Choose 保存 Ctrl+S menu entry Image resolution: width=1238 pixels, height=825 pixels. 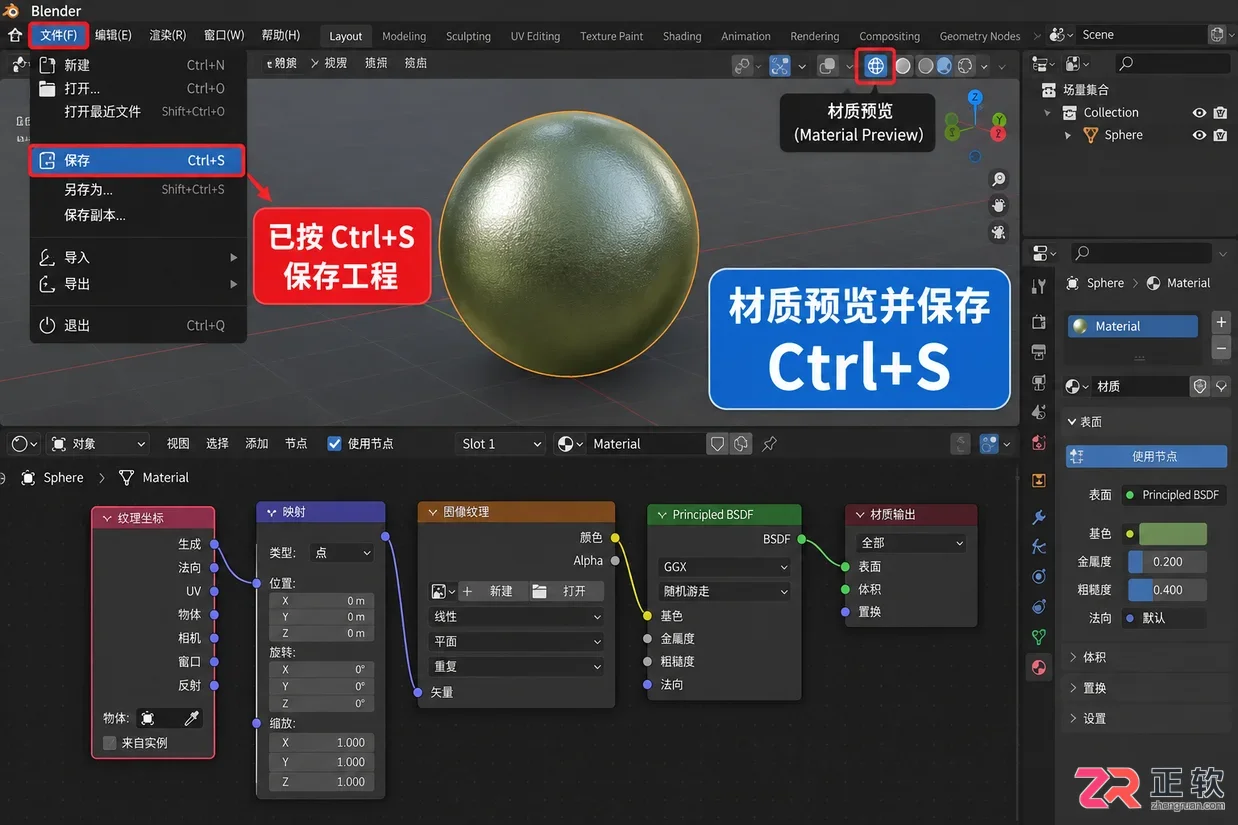coord(136,160)
